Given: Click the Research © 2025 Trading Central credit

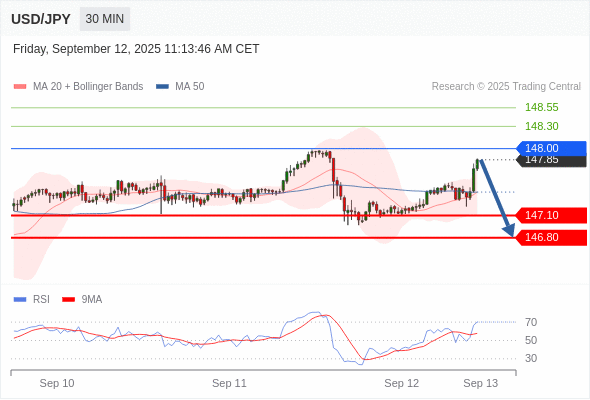Looking at the screenshot, I should (x=506, y=87).
